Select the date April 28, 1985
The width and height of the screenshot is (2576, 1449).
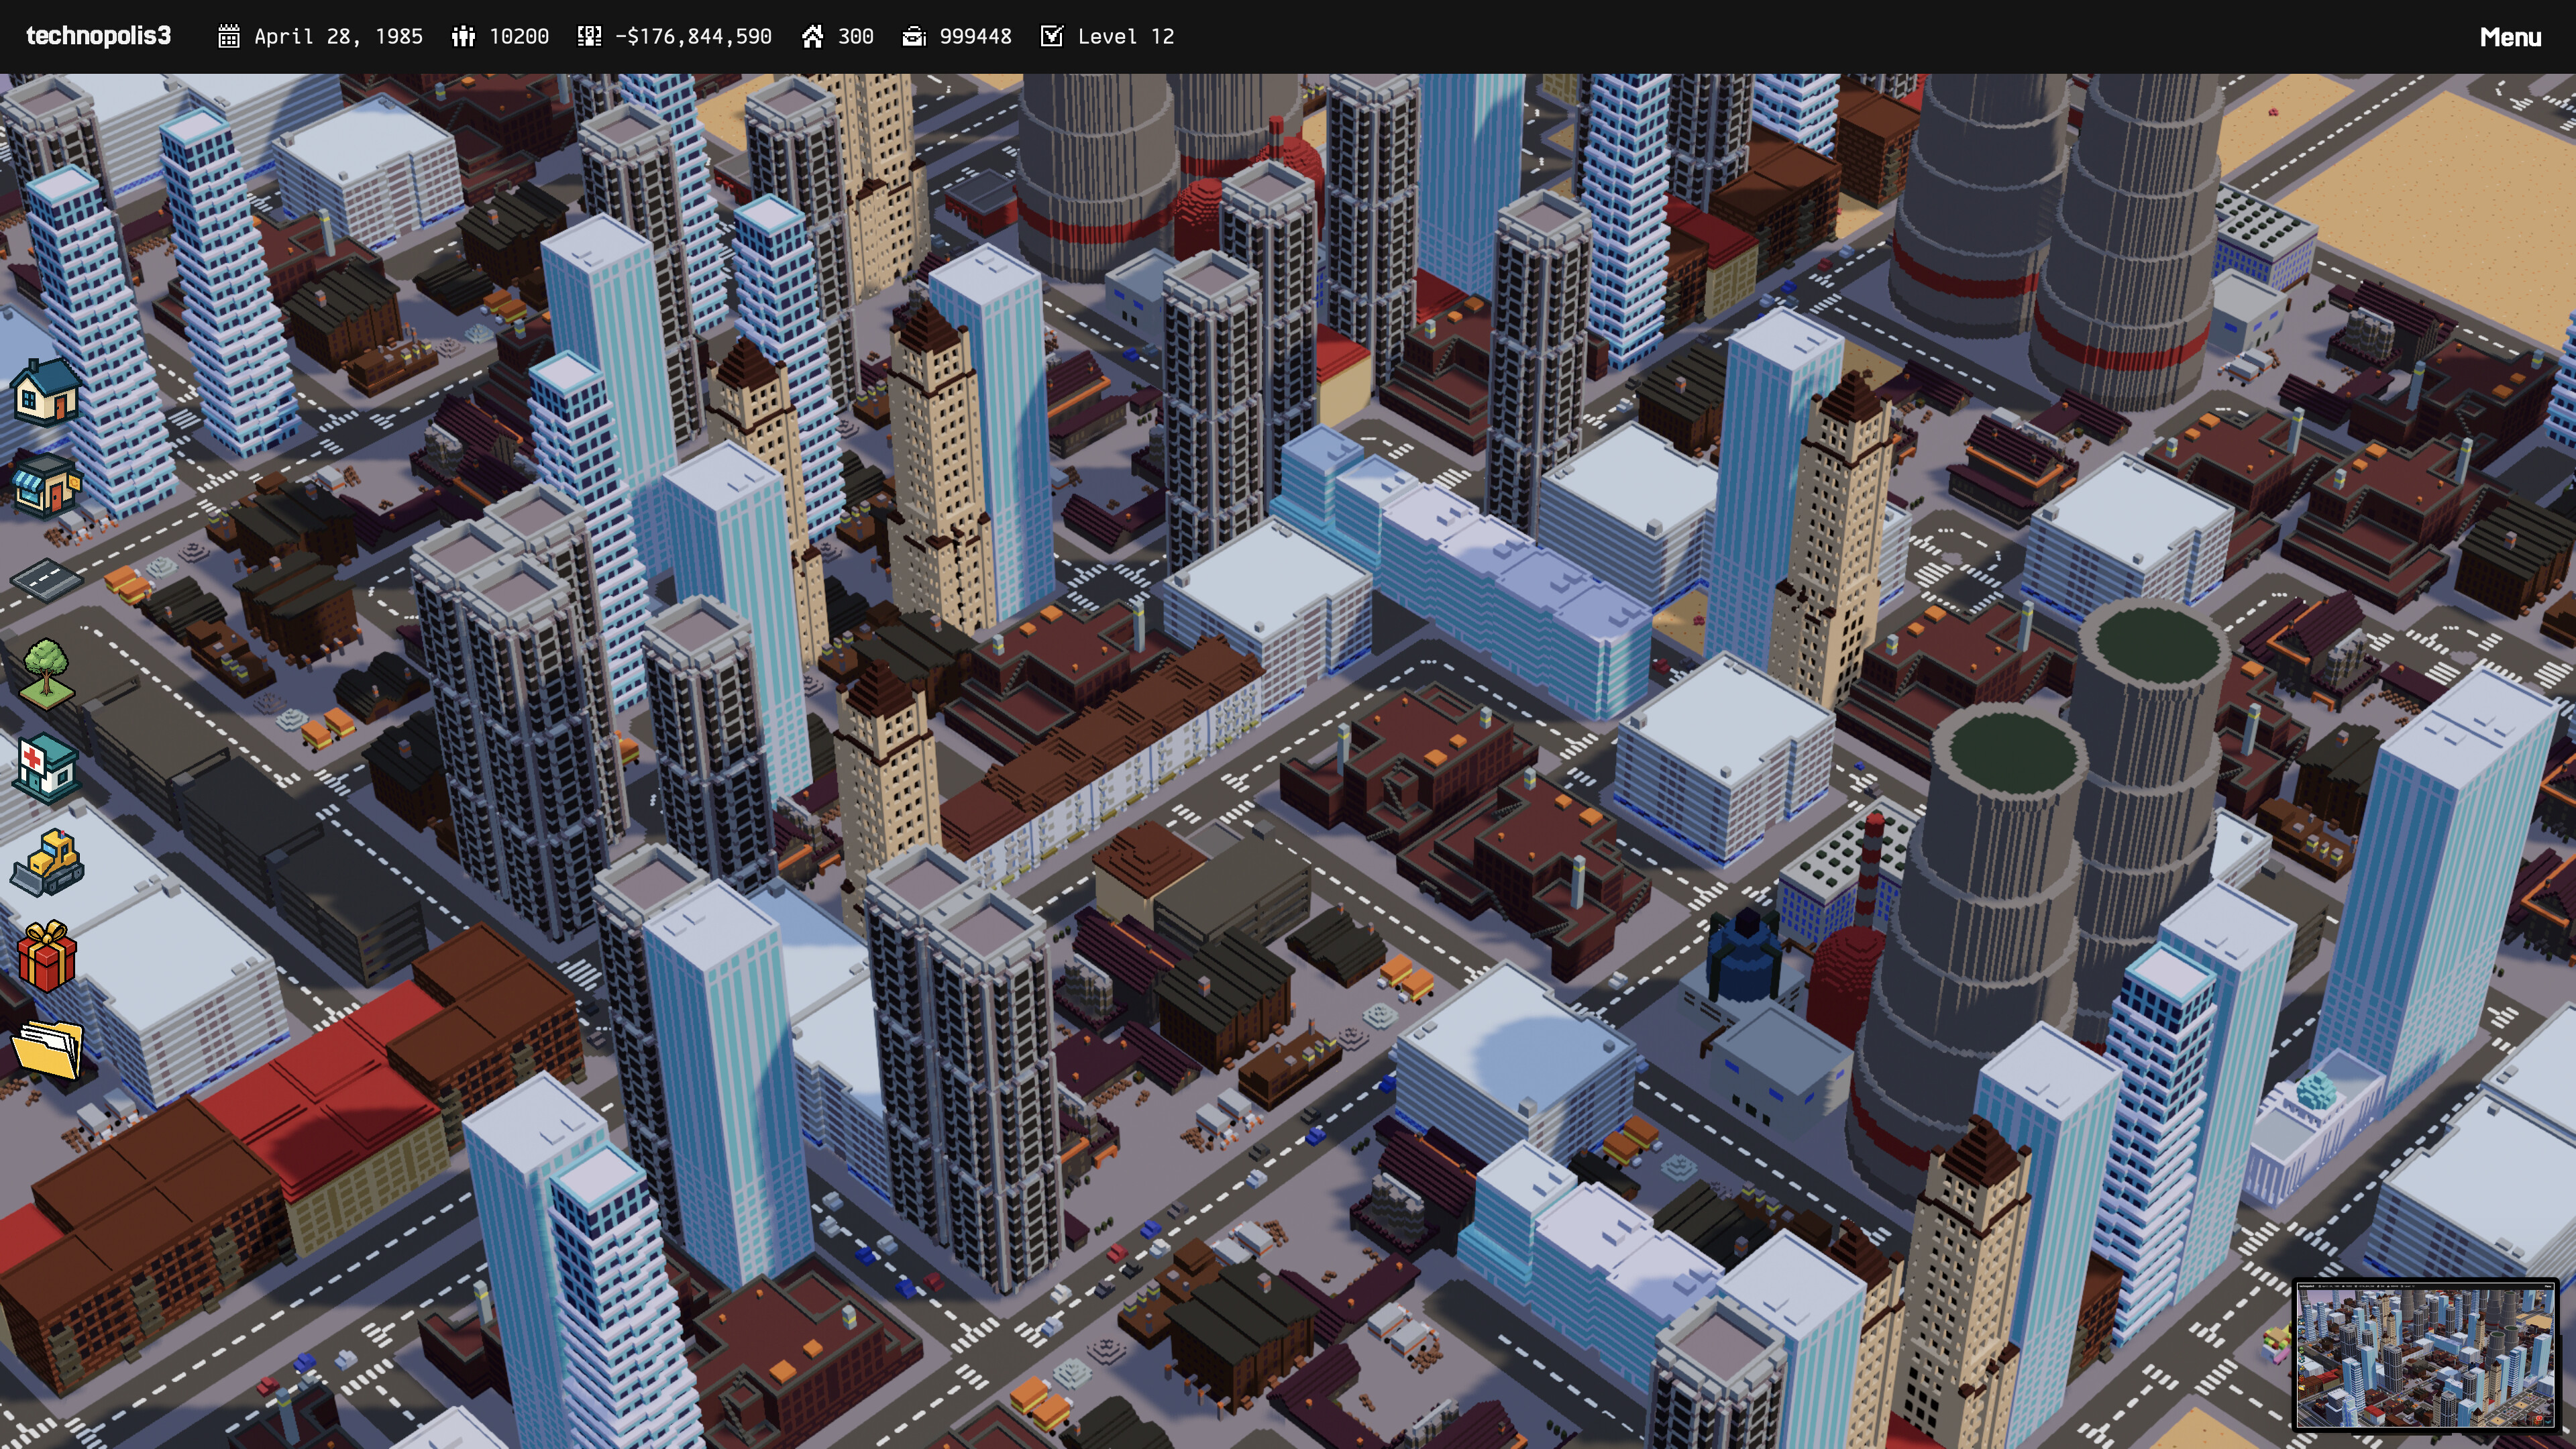[x=338, y=36]
